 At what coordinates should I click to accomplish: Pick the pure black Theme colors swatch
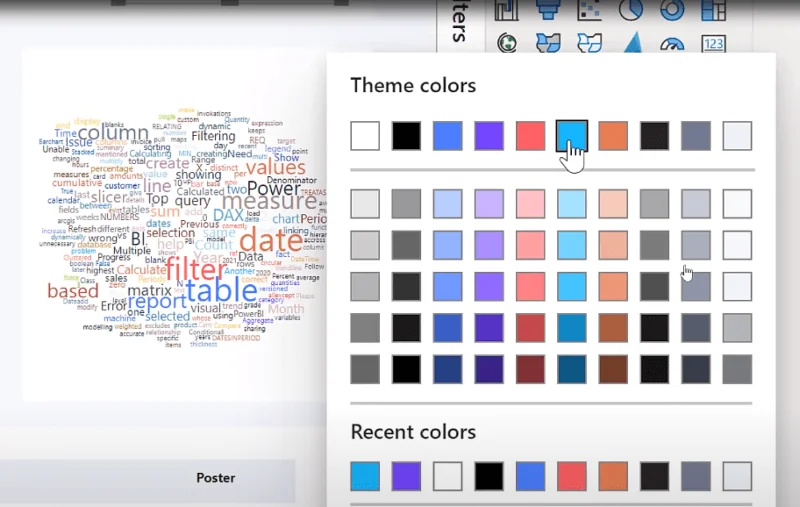406,136
